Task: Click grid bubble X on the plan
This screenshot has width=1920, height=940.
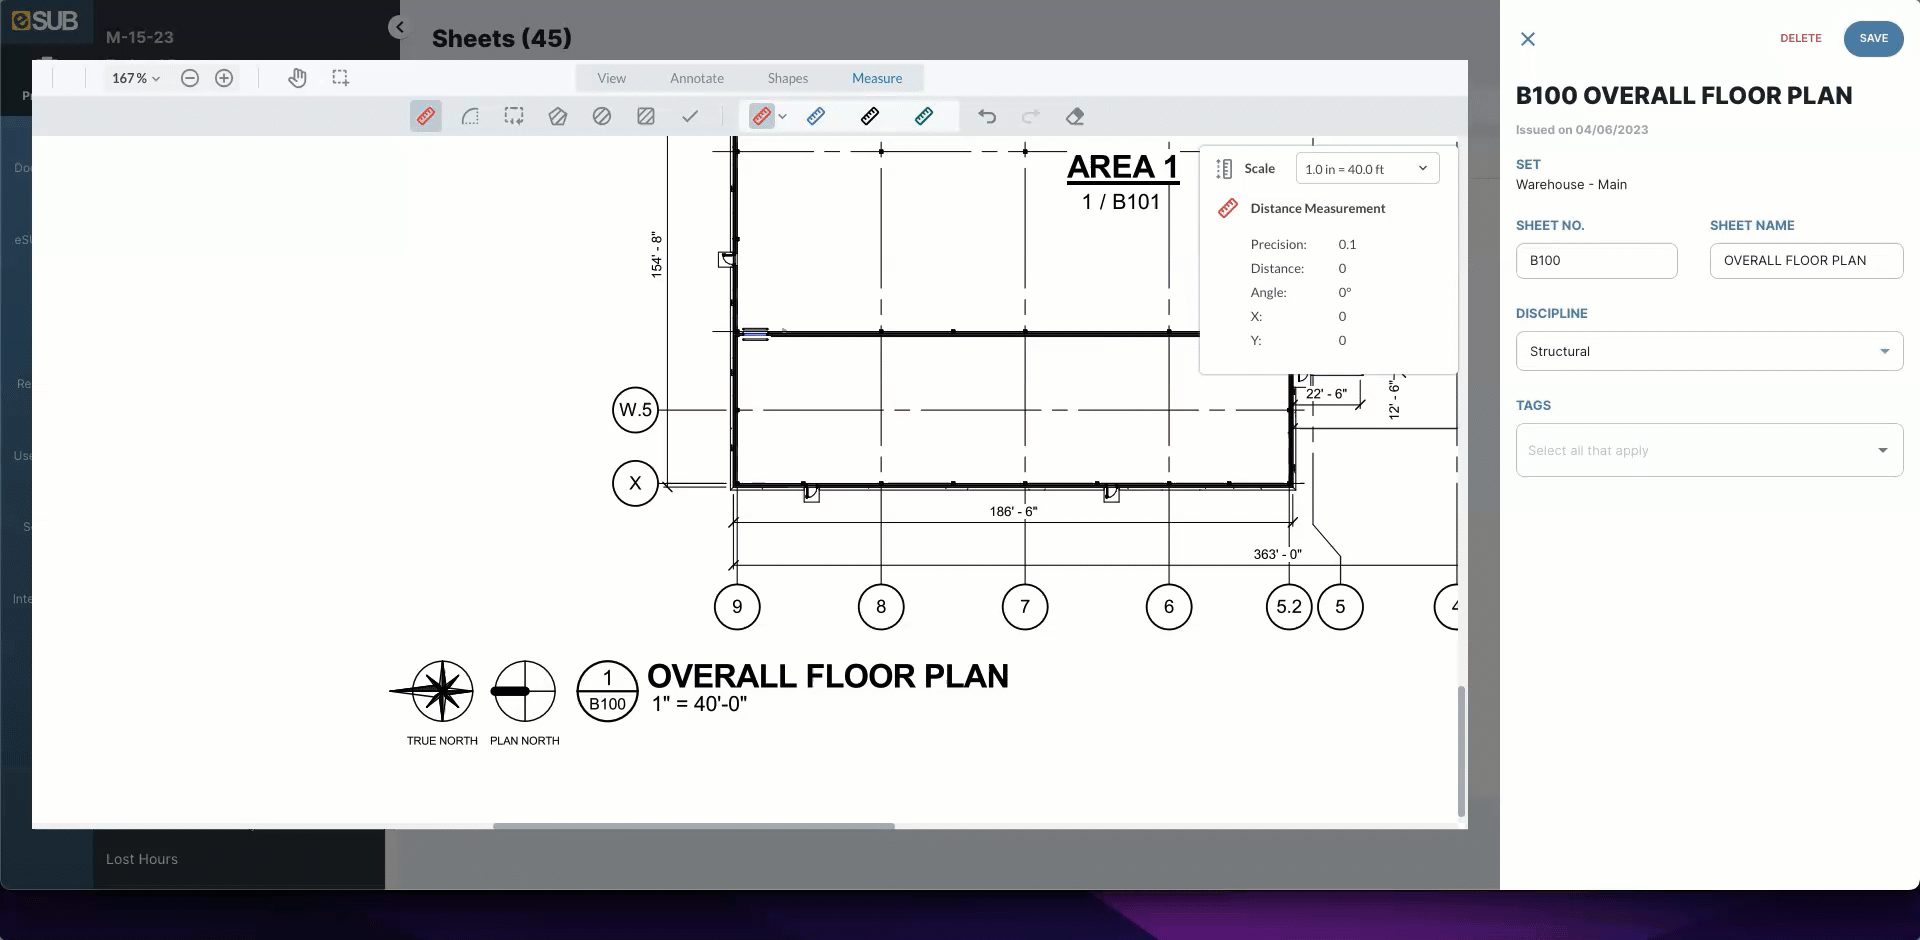Action: tap(635, 483)
